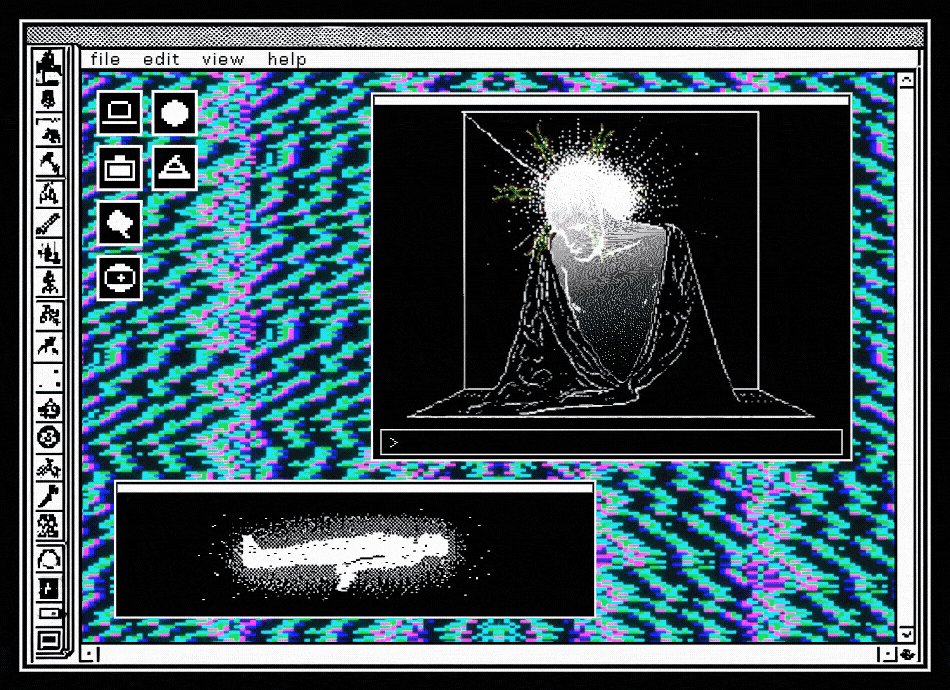The height and width of the screenshot is (690, 950).
Task: Select the black square tool with white mark
Action: 48,588
